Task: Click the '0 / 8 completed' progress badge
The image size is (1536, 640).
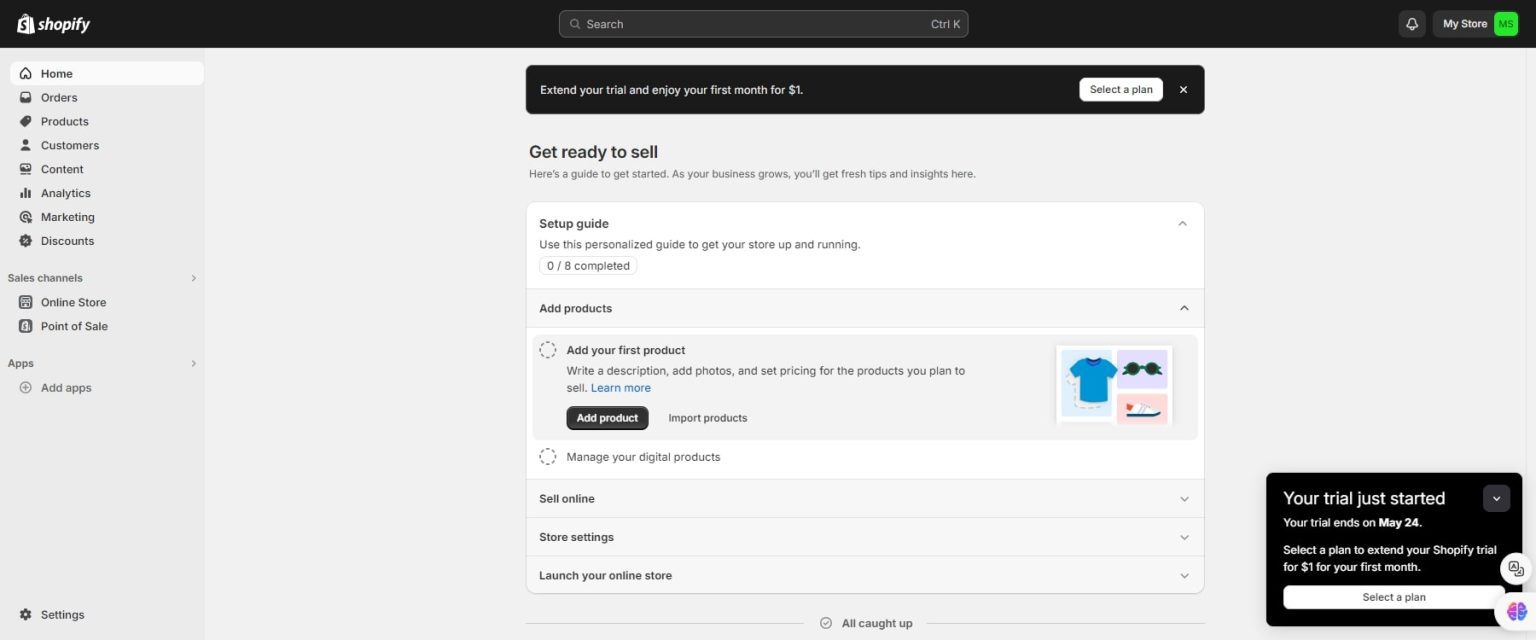Action: pos(587,265)
